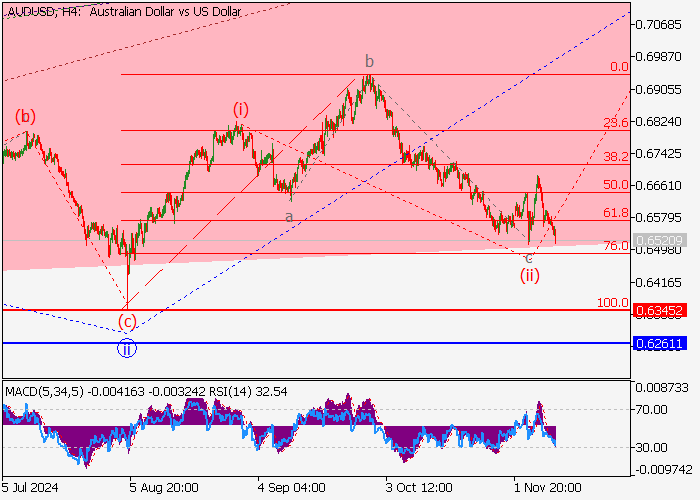This screenshot has height=500, width=700.
Task: Click the time axis date '3 Oct 12:00'
Action: [x=419, y=488]
